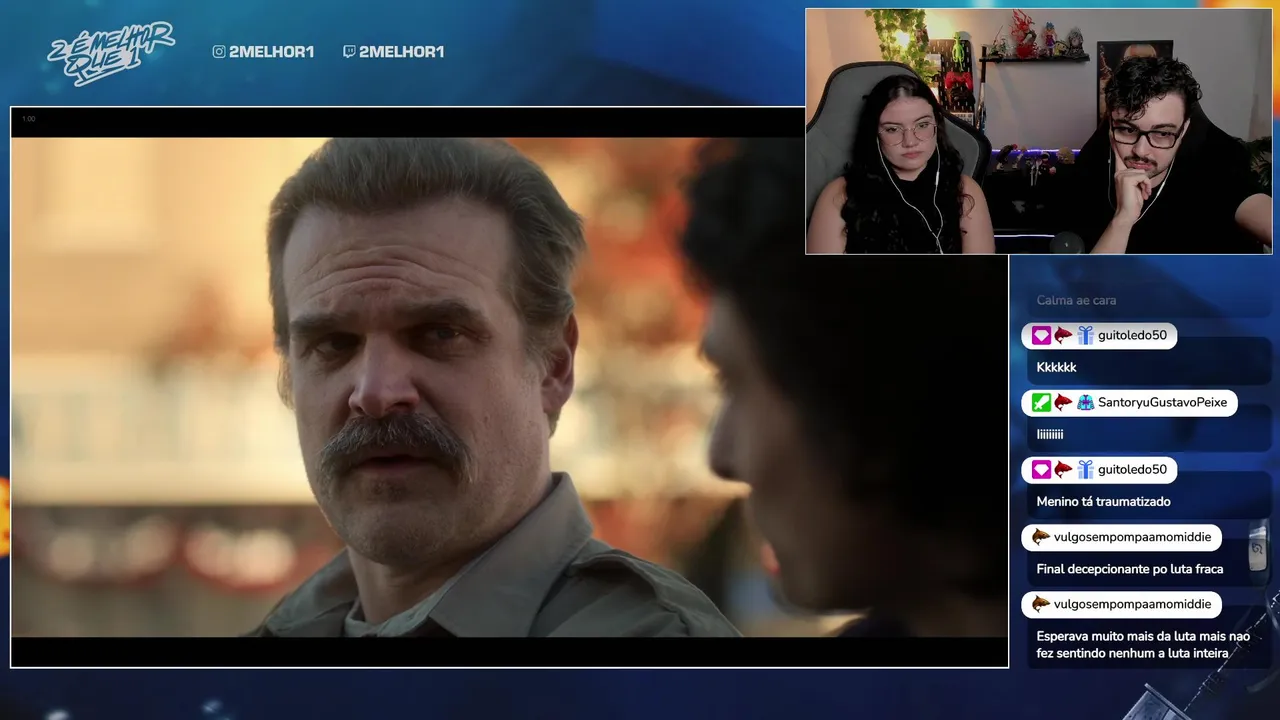Click the message 'Final decepcionante po luta fraca'

click(x=1129, y=569)
